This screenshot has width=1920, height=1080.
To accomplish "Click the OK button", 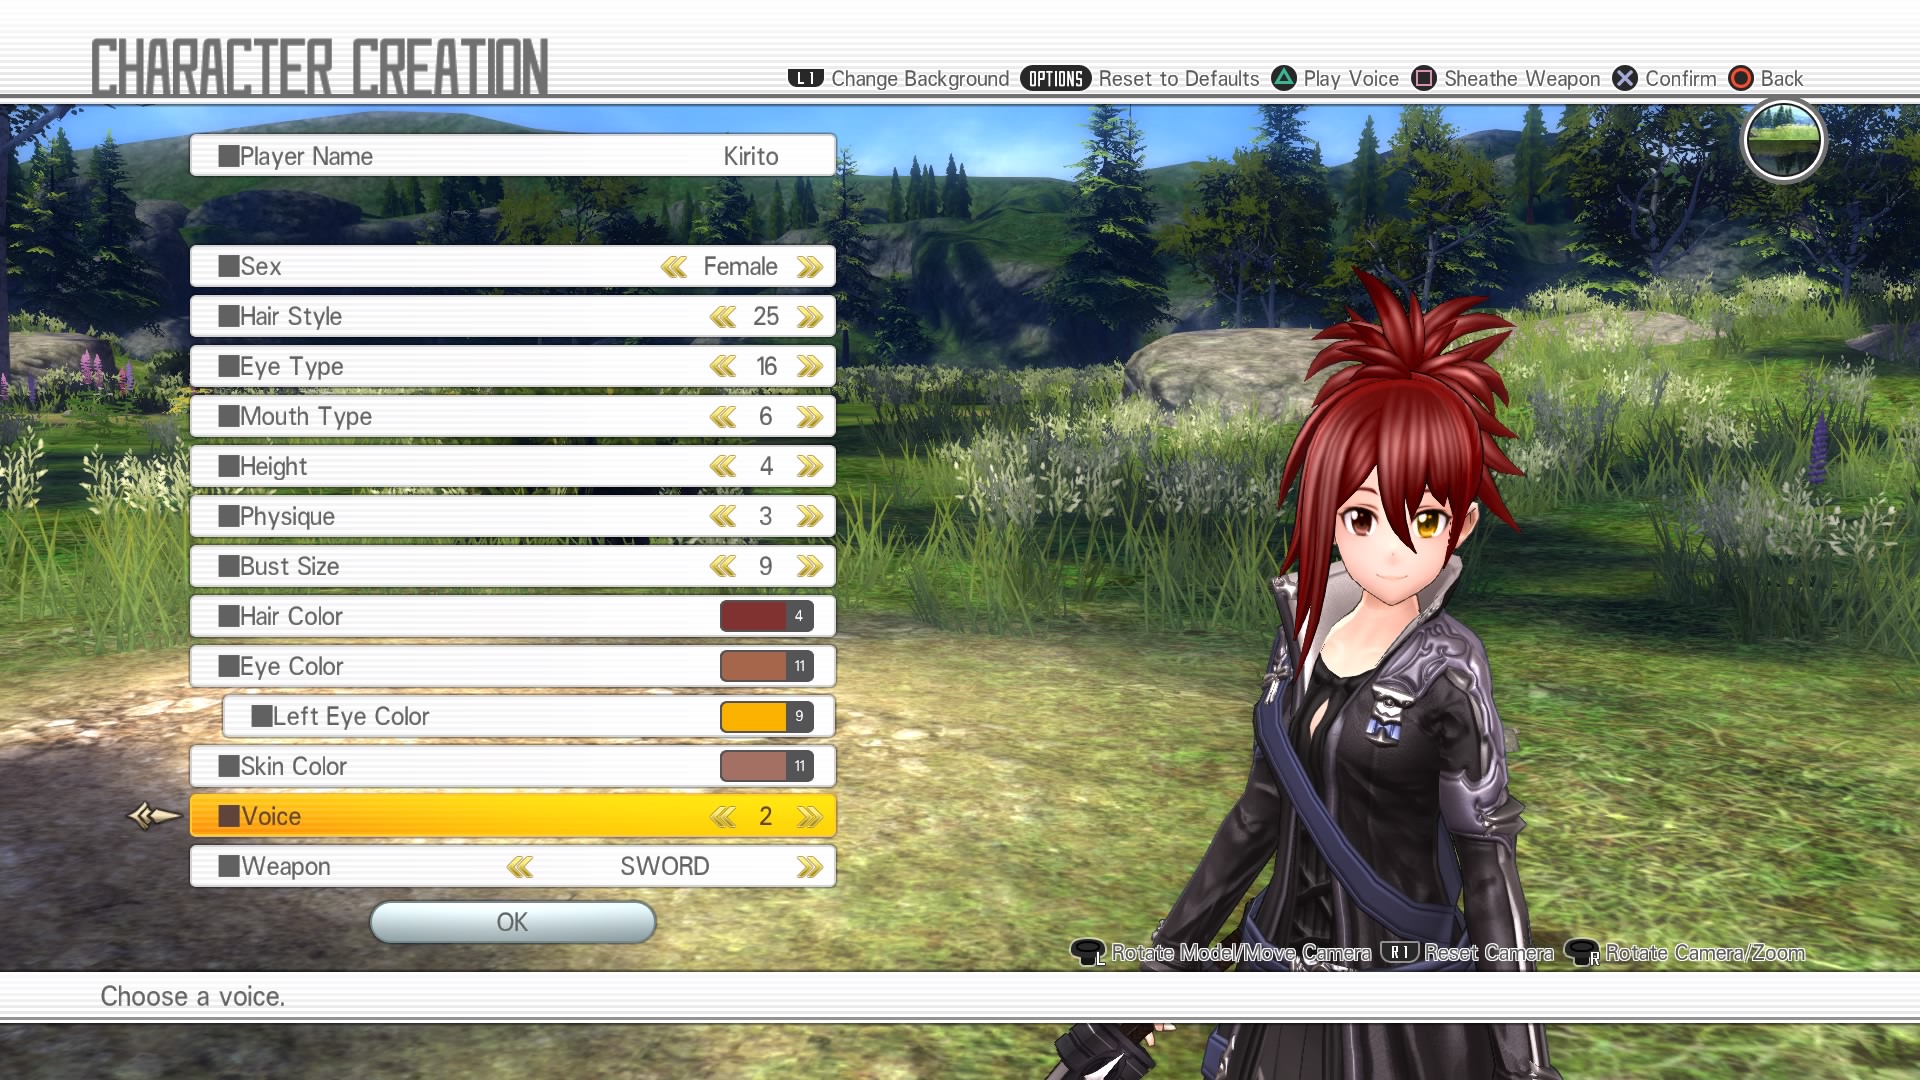I will (513, 922).
